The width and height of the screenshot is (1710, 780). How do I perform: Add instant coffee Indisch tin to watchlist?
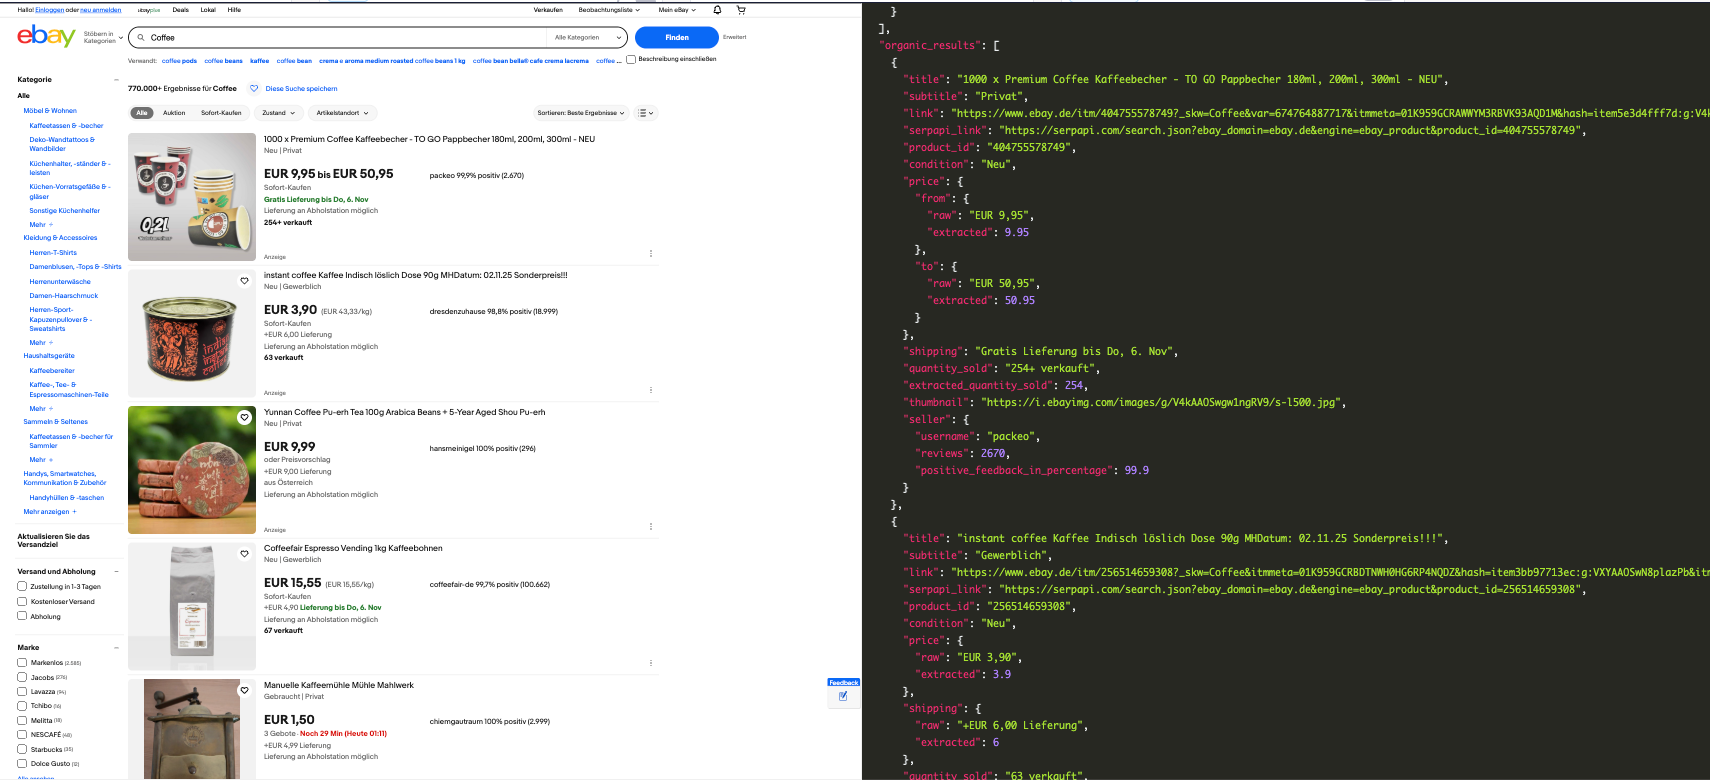tap(244, 281)
